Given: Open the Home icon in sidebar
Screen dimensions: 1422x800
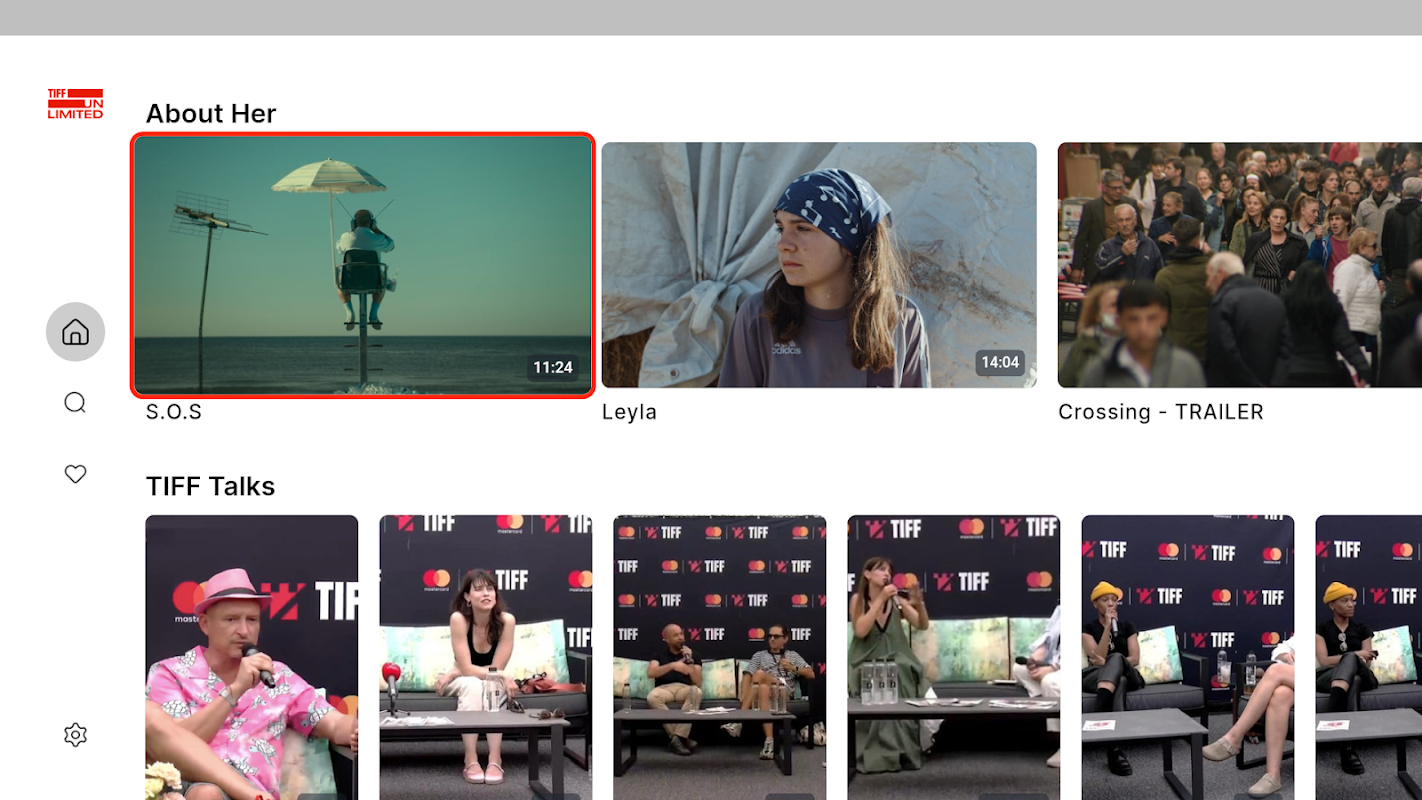Looking at the screenshot, I should 75,332.
